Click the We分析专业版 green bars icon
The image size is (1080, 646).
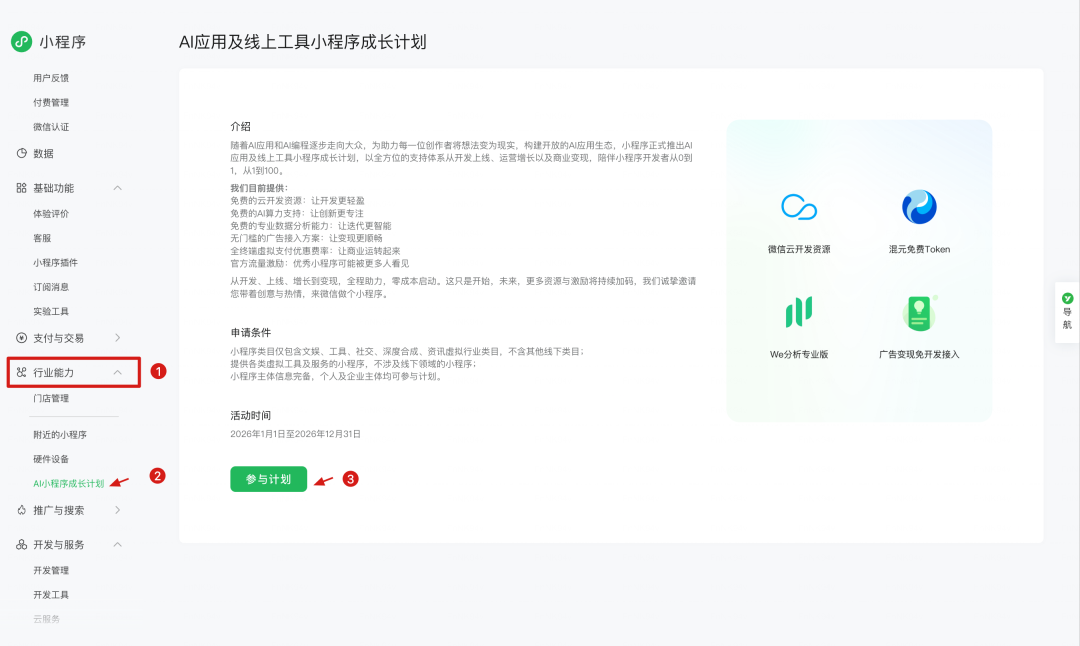pos(799,312)
